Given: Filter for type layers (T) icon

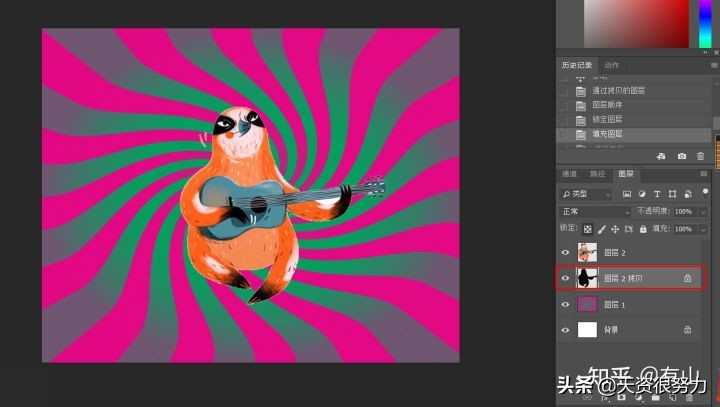Looking at the screenshot, I should pos(657,194).
